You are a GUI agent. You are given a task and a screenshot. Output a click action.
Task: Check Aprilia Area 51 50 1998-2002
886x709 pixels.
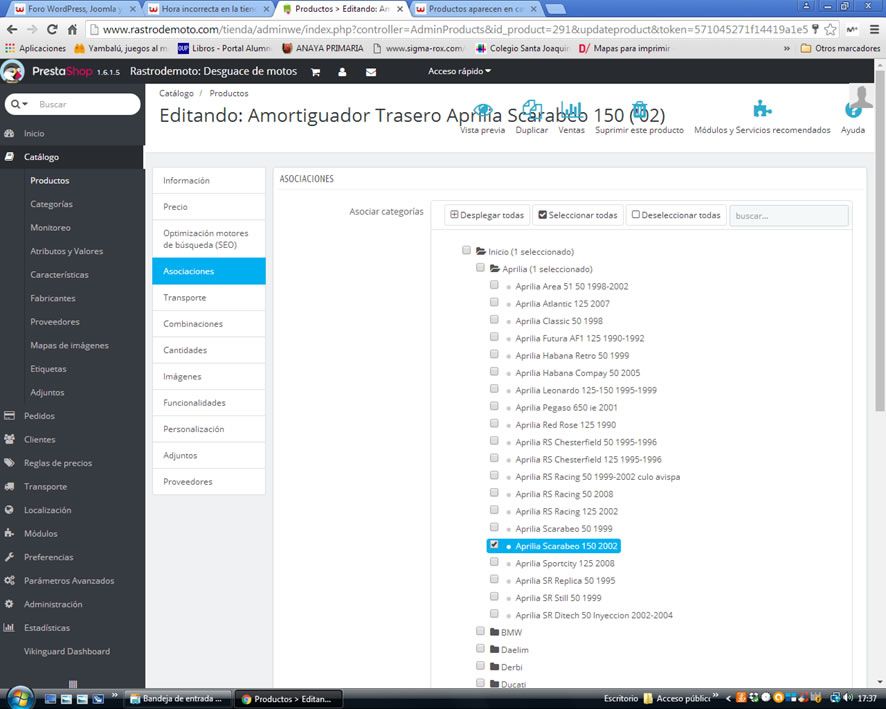pos(494,285)
